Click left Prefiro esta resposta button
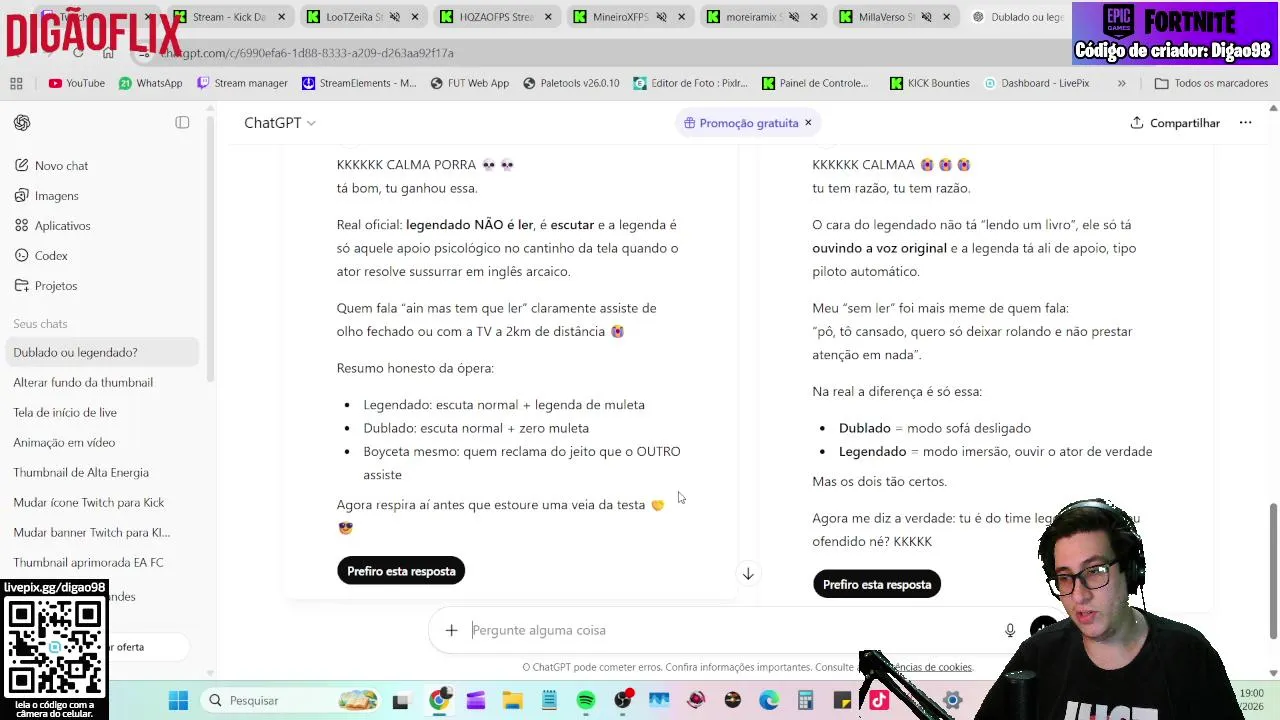 point(401,571)
